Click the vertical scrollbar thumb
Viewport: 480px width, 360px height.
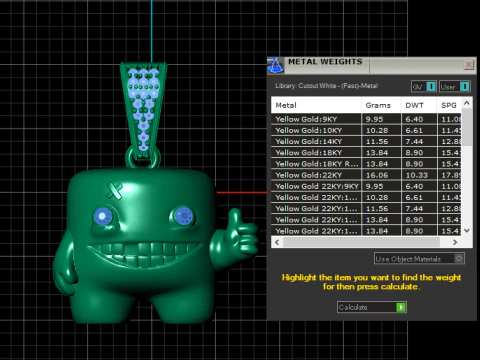pos(467,127)
